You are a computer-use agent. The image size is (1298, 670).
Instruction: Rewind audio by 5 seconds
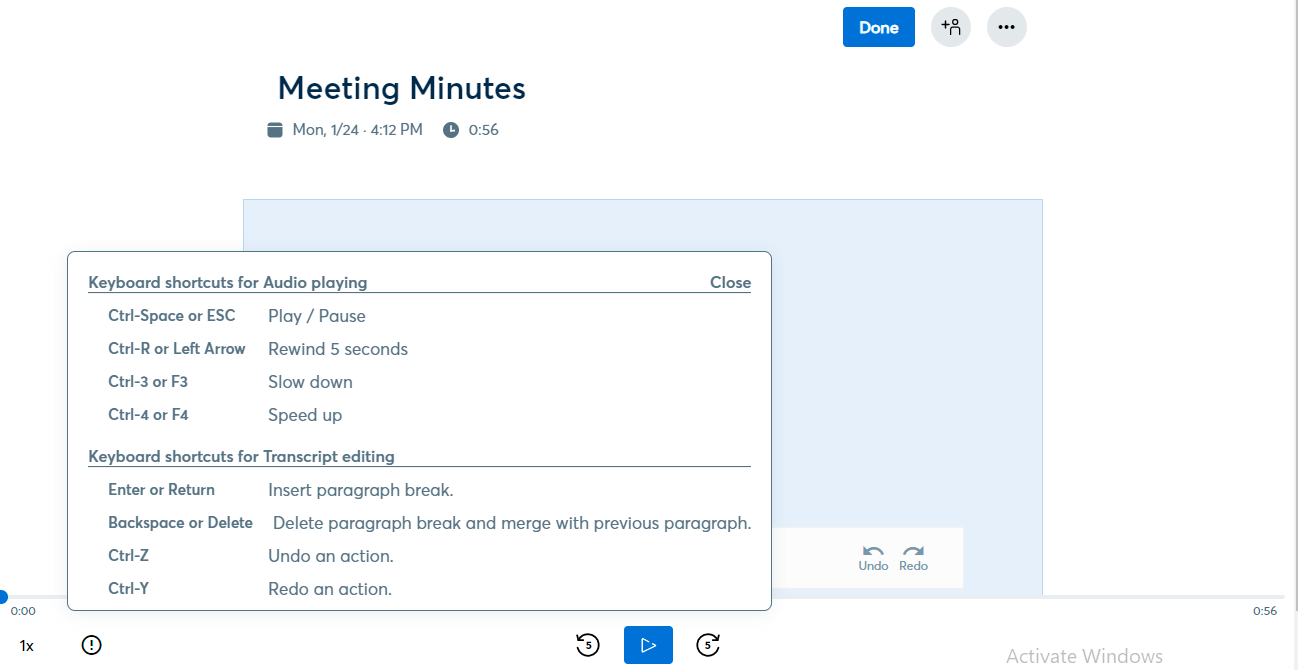pyautogui.click(x=588, y=645)
